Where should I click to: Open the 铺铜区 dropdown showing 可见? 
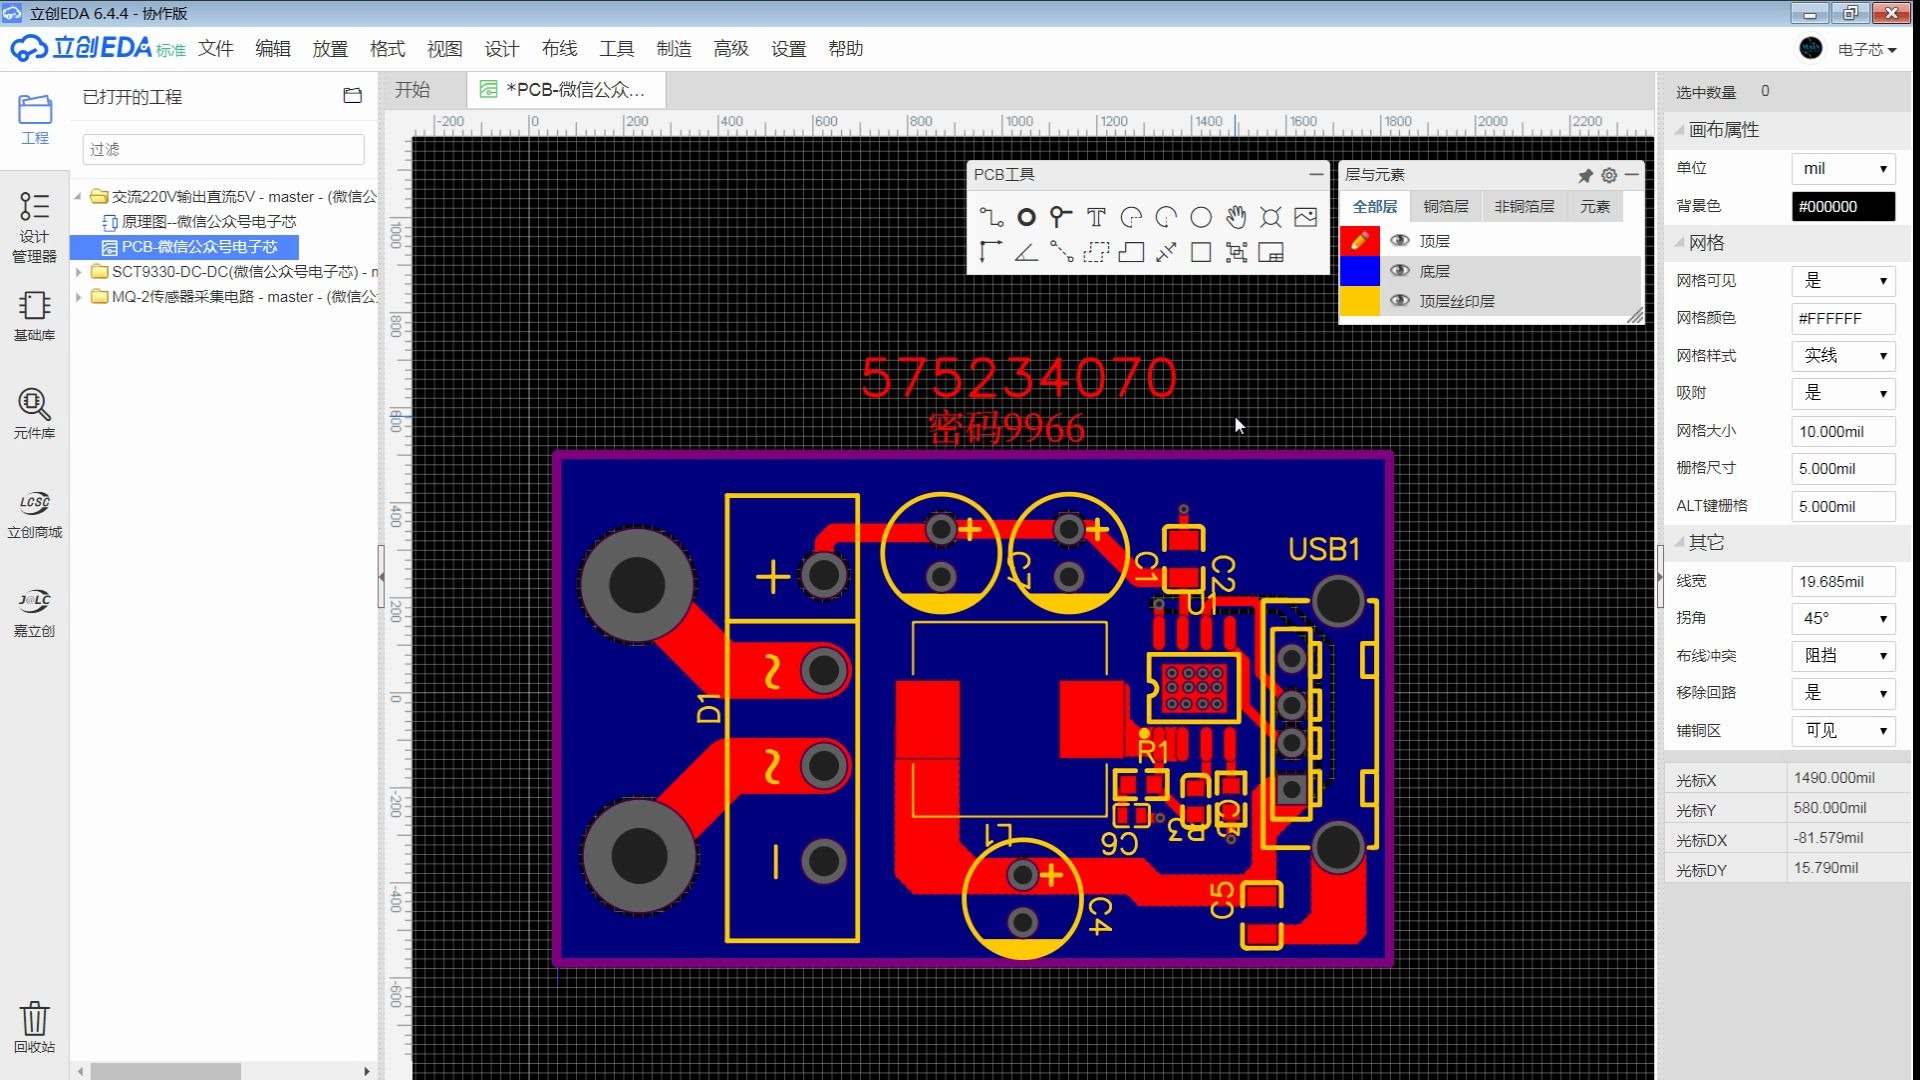click(x=1843, y=731)
